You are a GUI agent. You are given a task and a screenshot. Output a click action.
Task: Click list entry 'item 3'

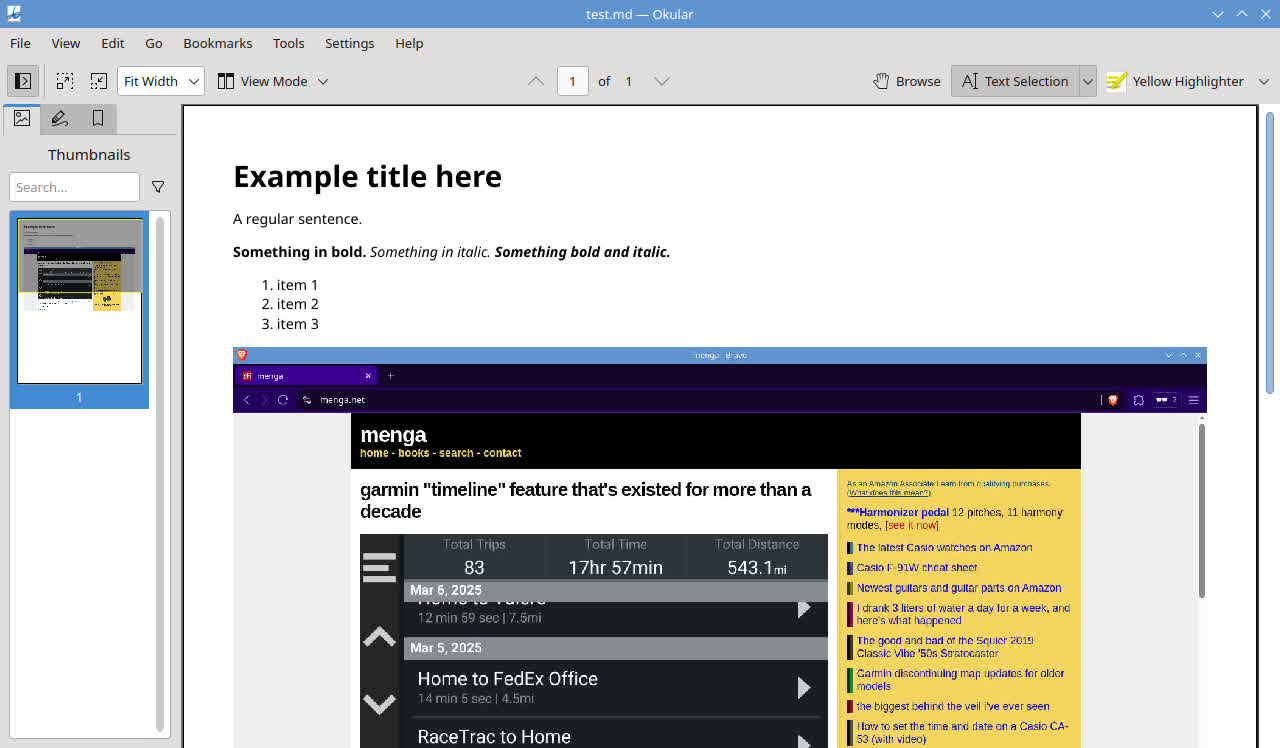298,324
